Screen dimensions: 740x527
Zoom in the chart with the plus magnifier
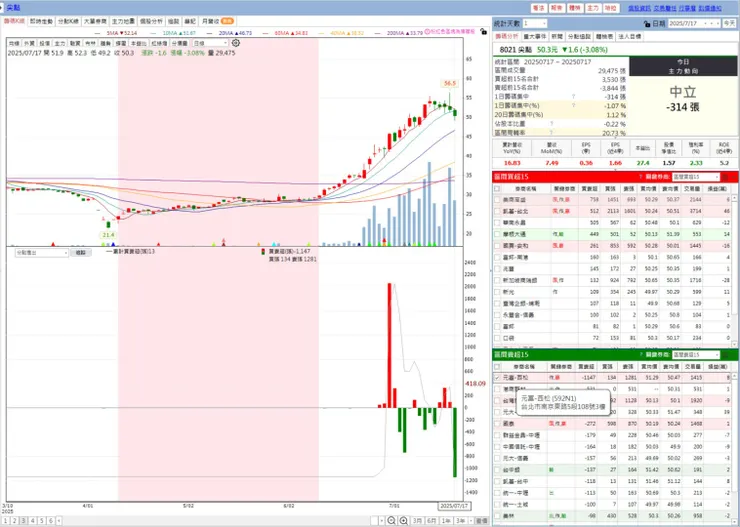click(x=404, y=521)
